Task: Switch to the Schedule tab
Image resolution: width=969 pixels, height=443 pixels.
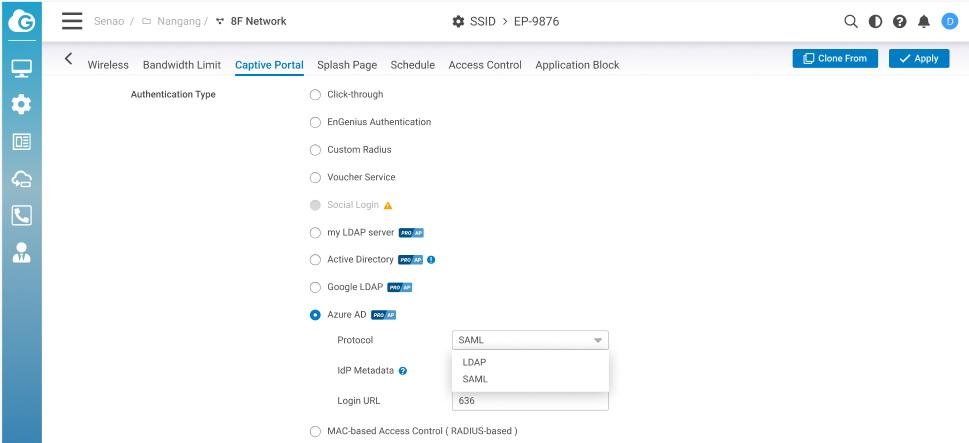Action: click(413, 65)
